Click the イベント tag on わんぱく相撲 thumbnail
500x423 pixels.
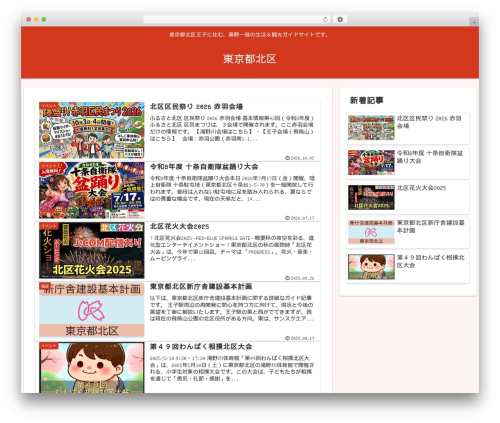click(49, 346)
